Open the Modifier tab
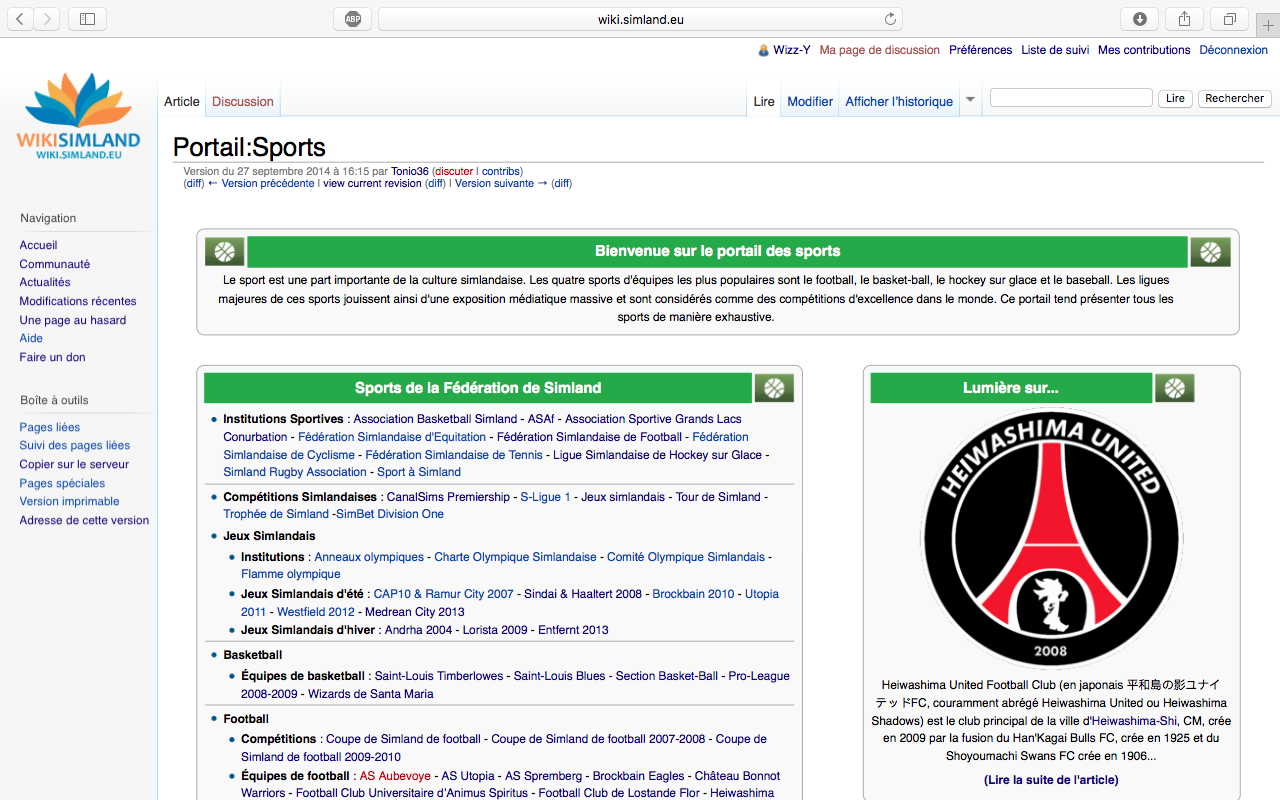The height and width of the screenshot is (800, 1280). coord(809,101)
